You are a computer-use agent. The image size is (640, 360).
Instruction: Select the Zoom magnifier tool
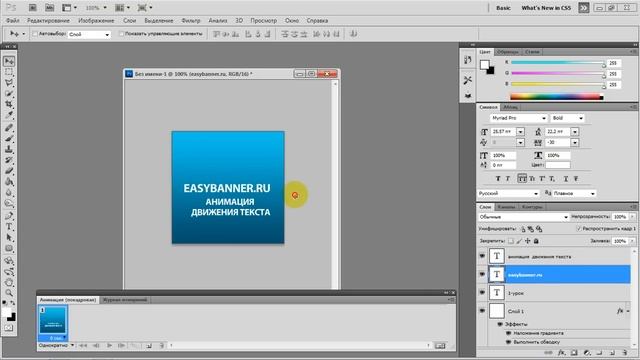pyautogui.click(x=9, y=293)
